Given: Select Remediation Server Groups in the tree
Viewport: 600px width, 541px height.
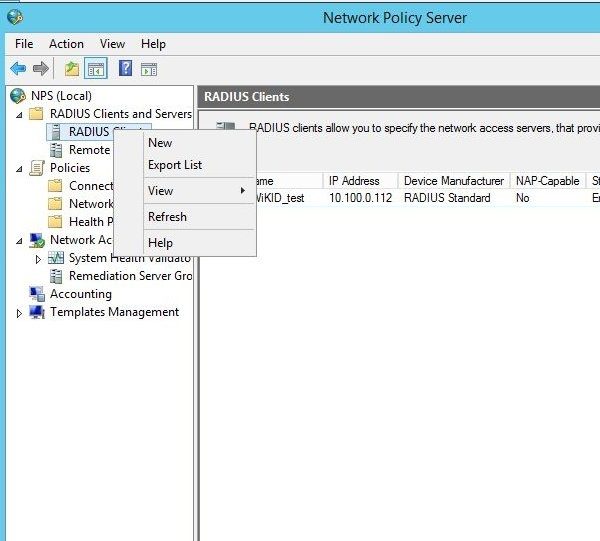Looking at the screenshot, I should [130, 276].
